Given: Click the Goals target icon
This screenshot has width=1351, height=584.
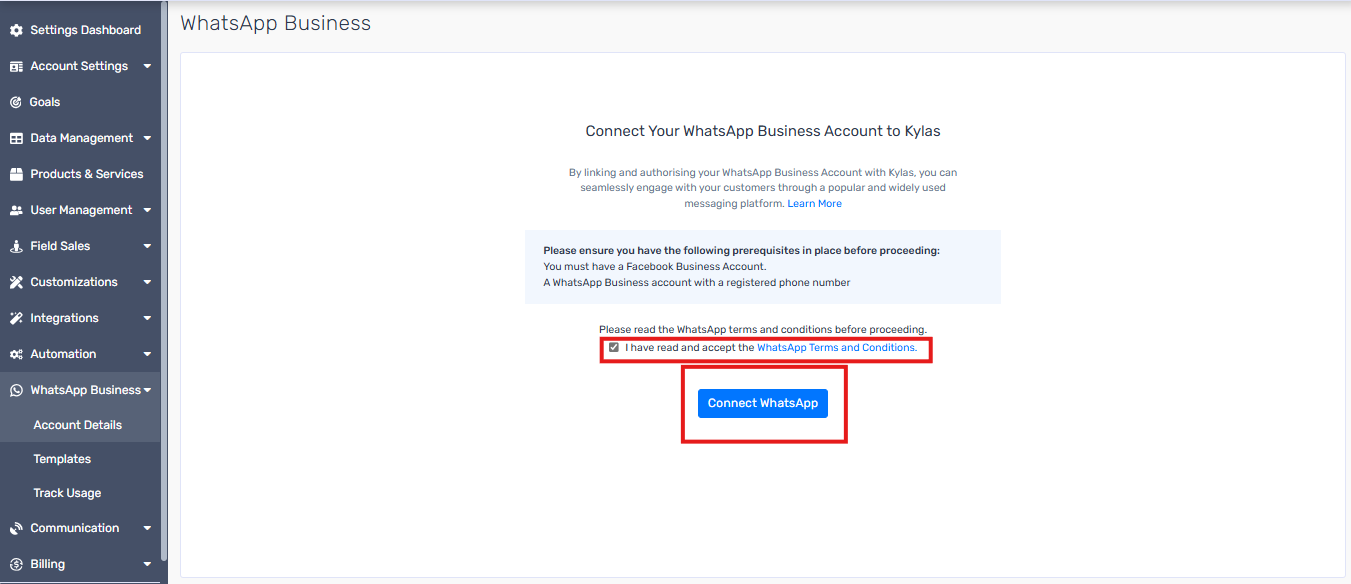Looking at the screenshot, I should 16,102.
